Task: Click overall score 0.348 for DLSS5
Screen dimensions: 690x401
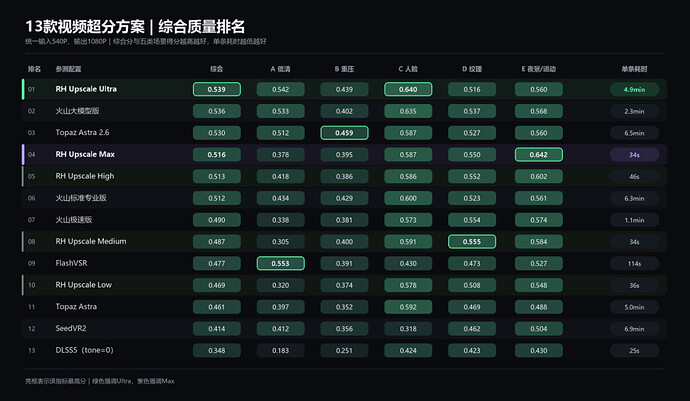Action: click(217, 350)
